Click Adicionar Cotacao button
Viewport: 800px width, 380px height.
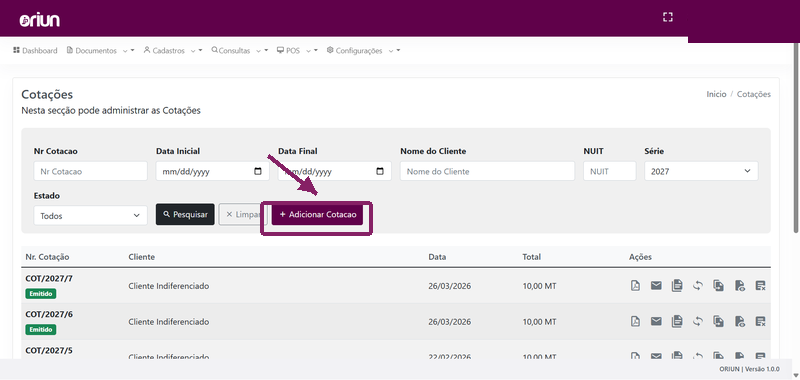click(x=317, y=215)
